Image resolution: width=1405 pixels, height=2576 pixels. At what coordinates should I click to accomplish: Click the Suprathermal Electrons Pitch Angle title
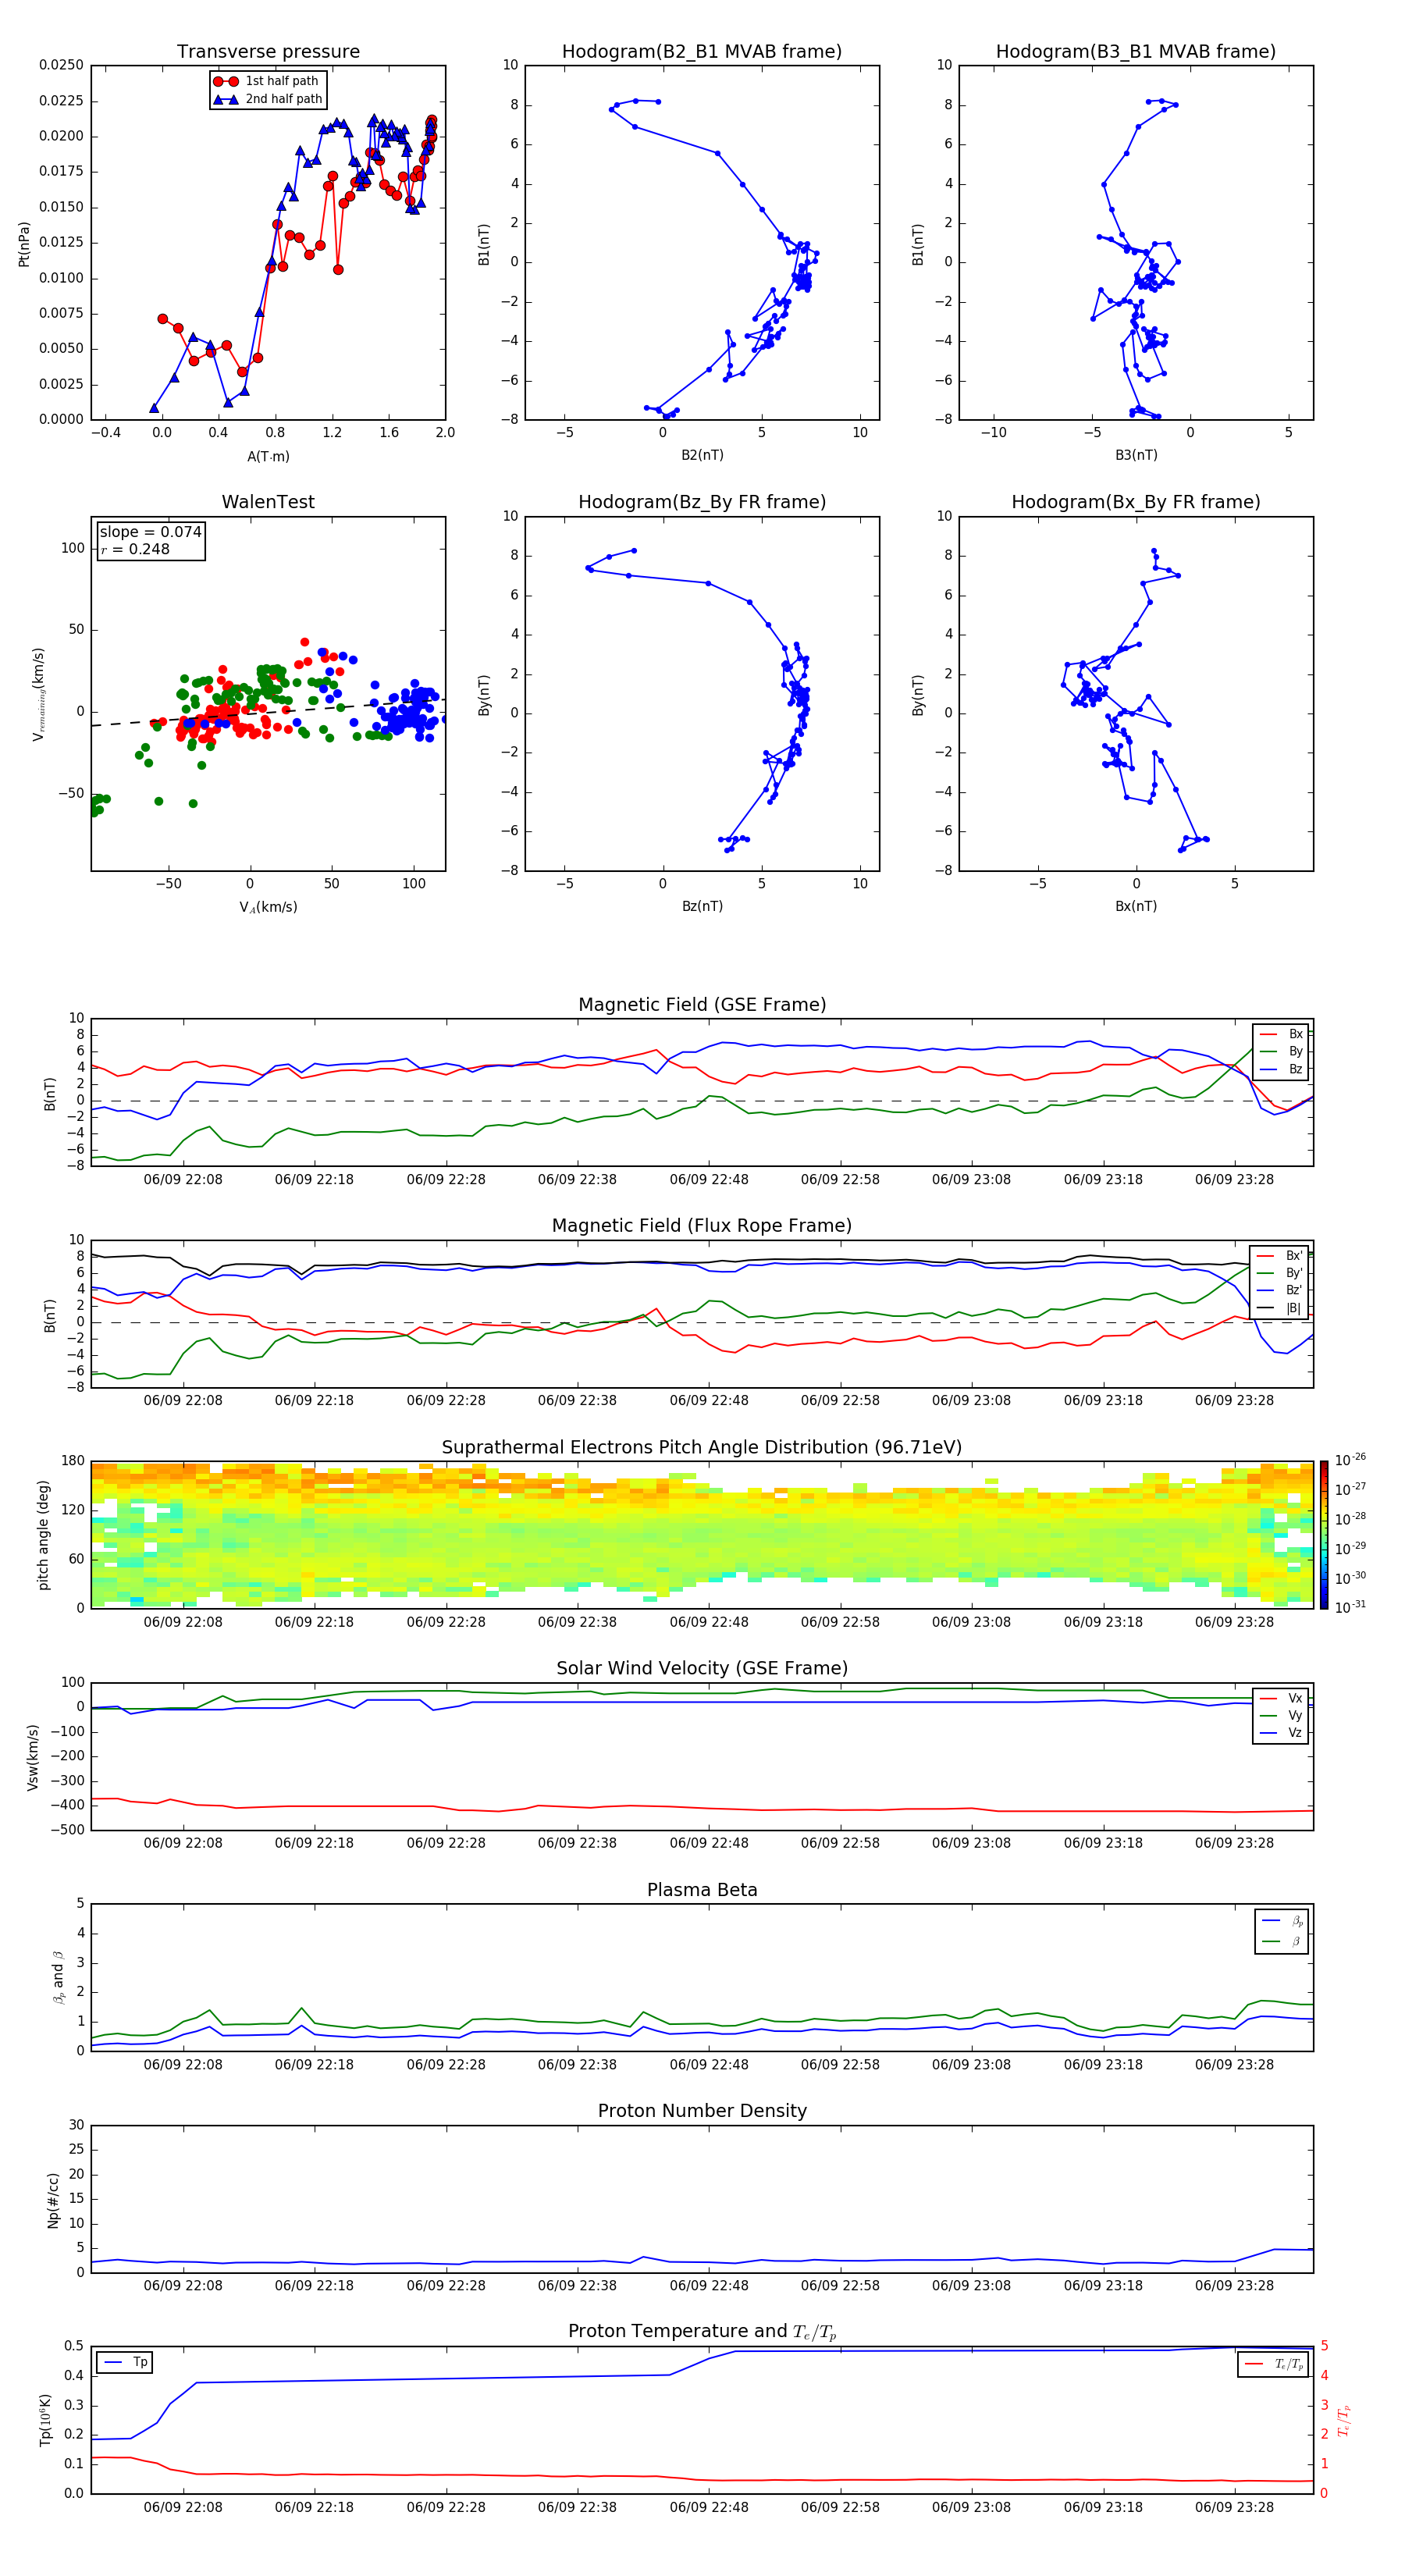tap(702, 1447)
